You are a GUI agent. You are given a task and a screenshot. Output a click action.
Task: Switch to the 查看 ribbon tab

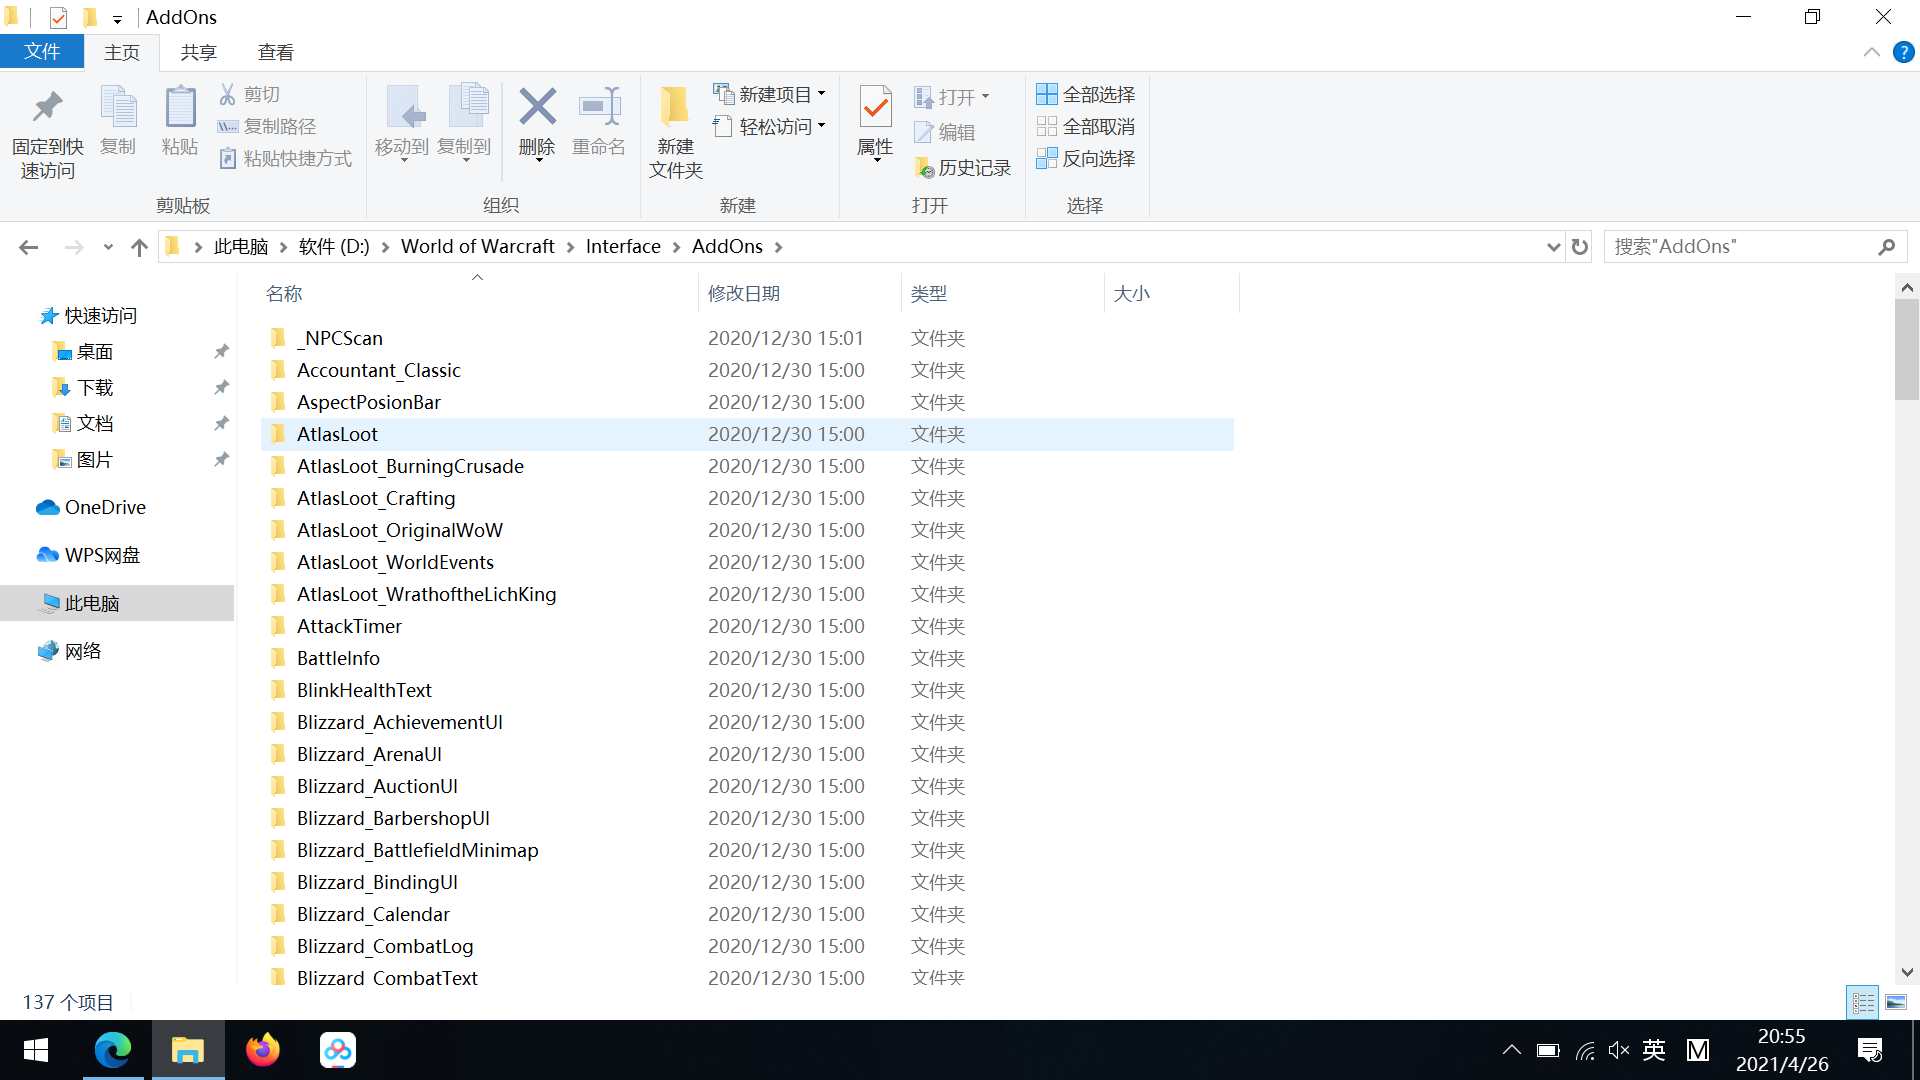click(275, 52)
